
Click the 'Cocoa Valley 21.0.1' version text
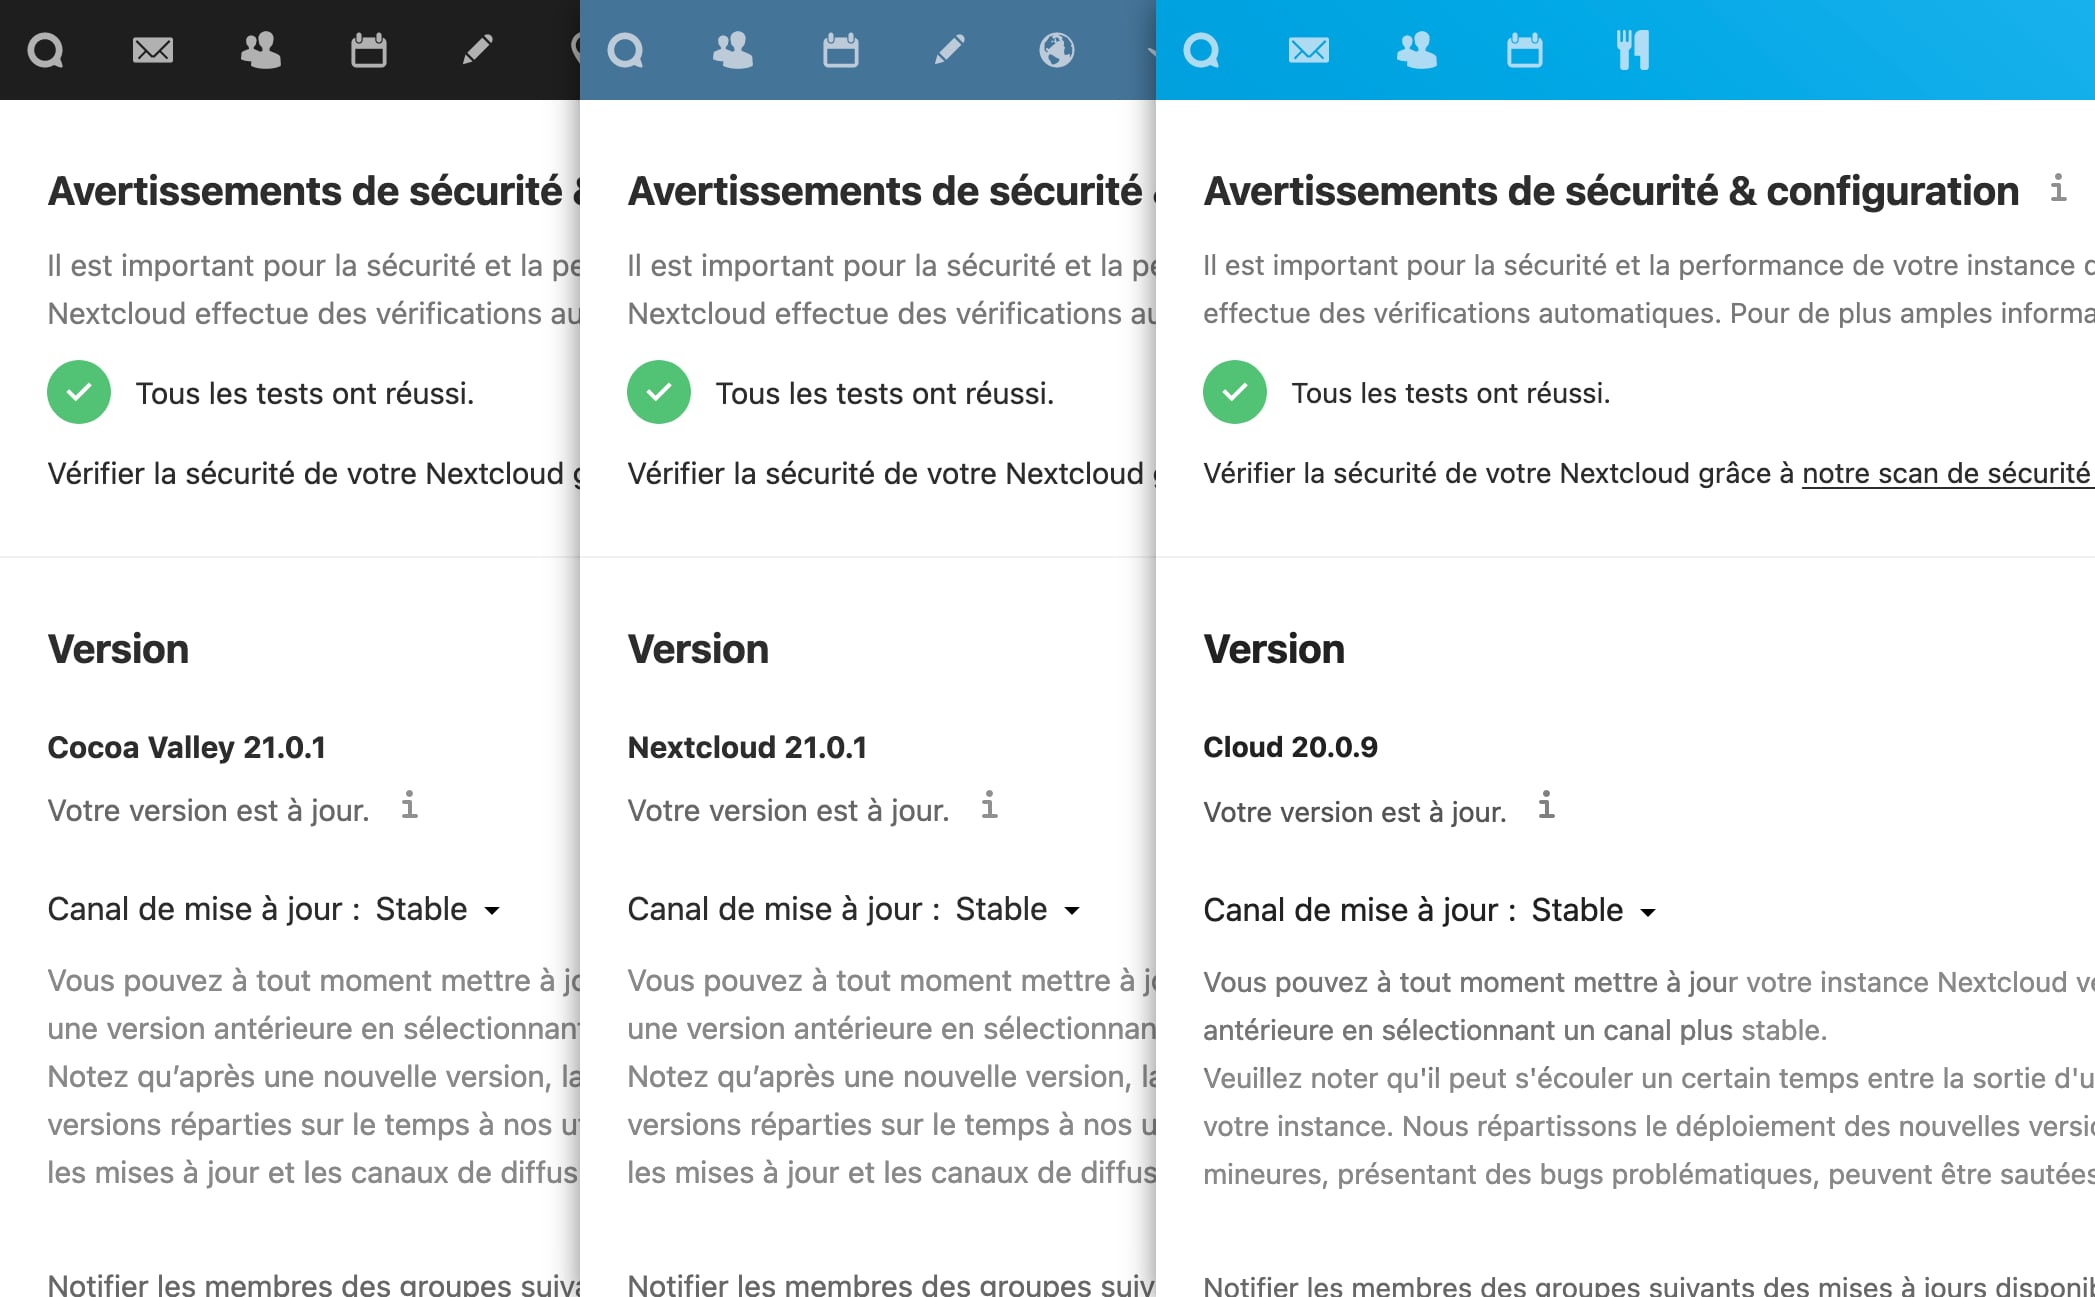click(x=187, y=747)
